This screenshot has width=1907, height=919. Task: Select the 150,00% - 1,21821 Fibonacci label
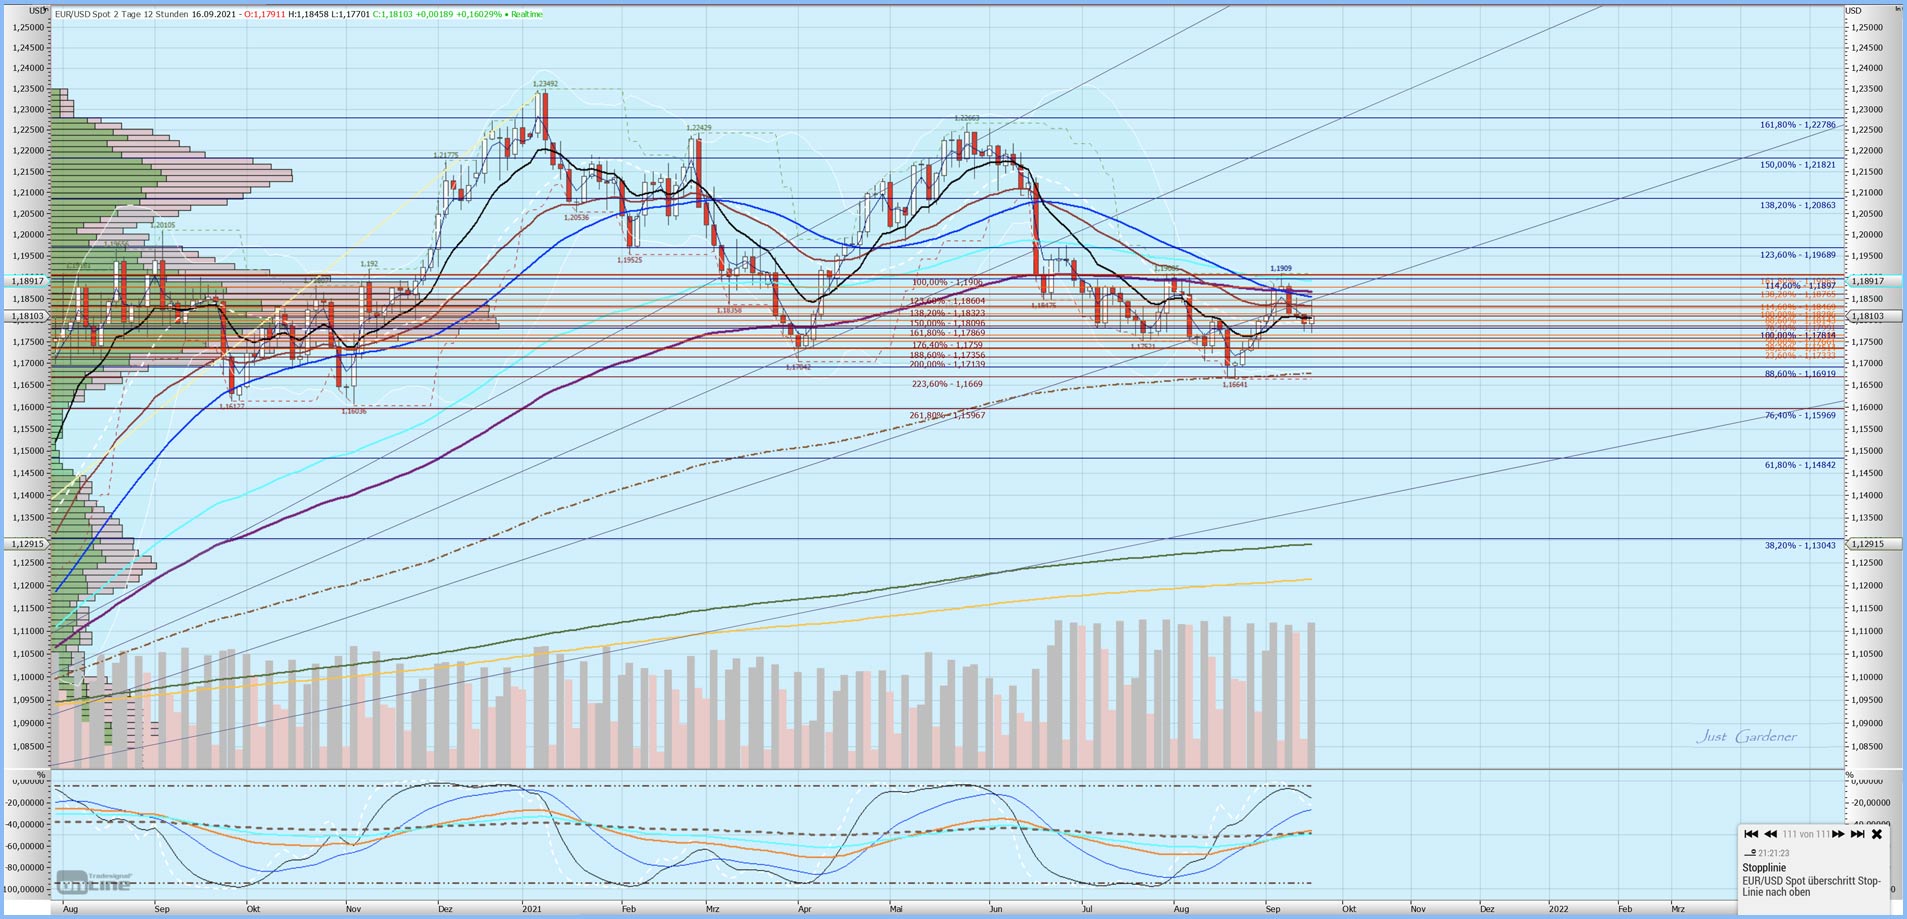(x=1797, y=164)
